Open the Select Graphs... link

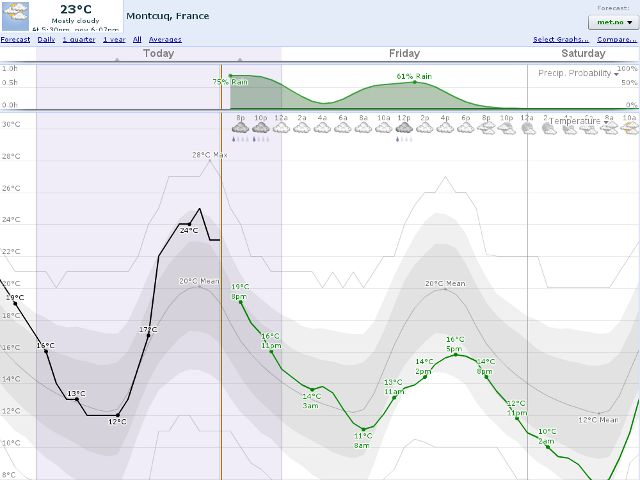560,39
